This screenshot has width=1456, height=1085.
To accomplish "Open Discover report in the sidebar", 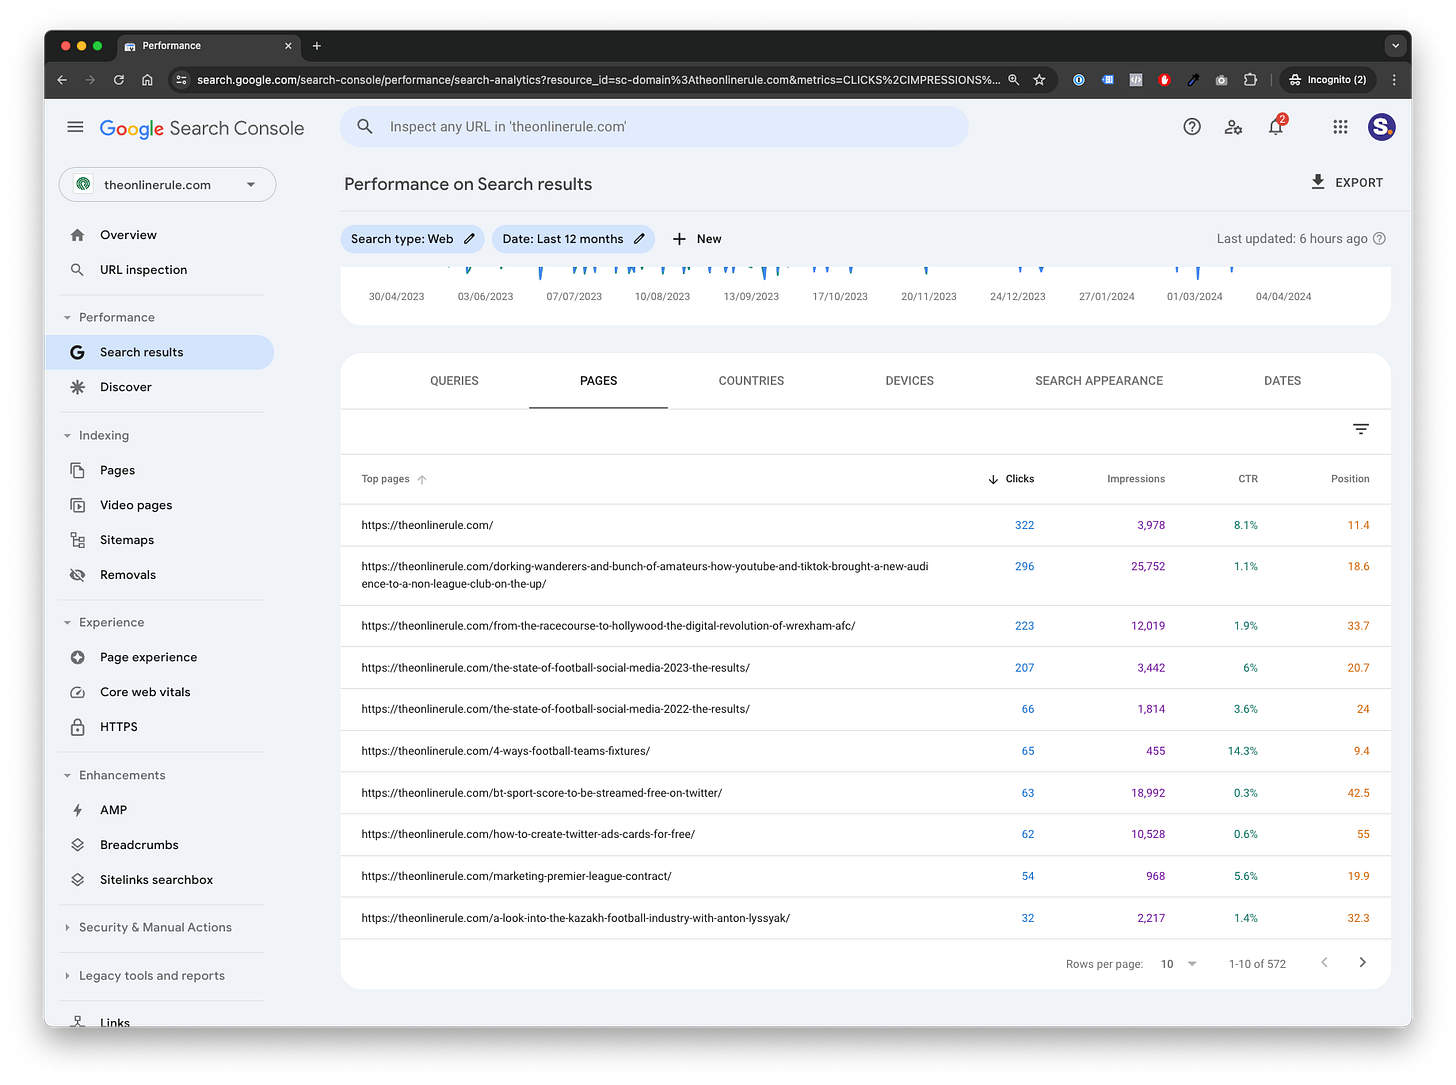I will (126, 387).
